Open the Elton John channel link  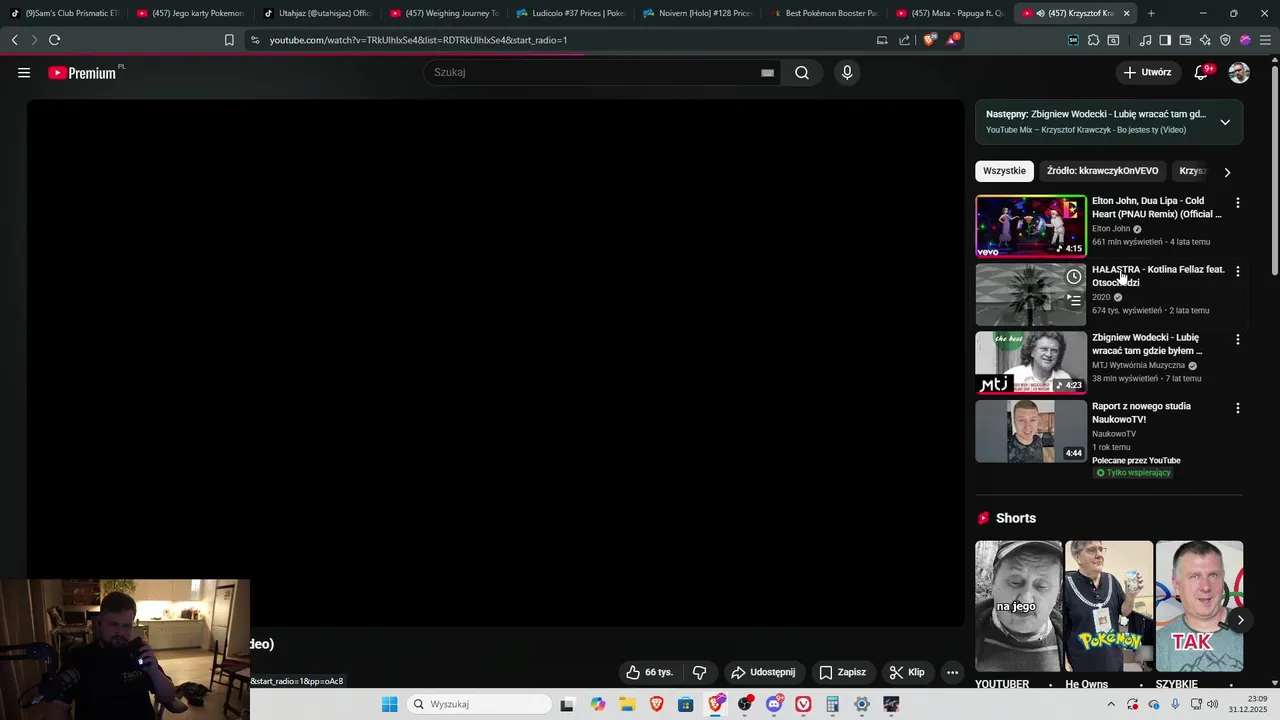tap(1111, 229)
